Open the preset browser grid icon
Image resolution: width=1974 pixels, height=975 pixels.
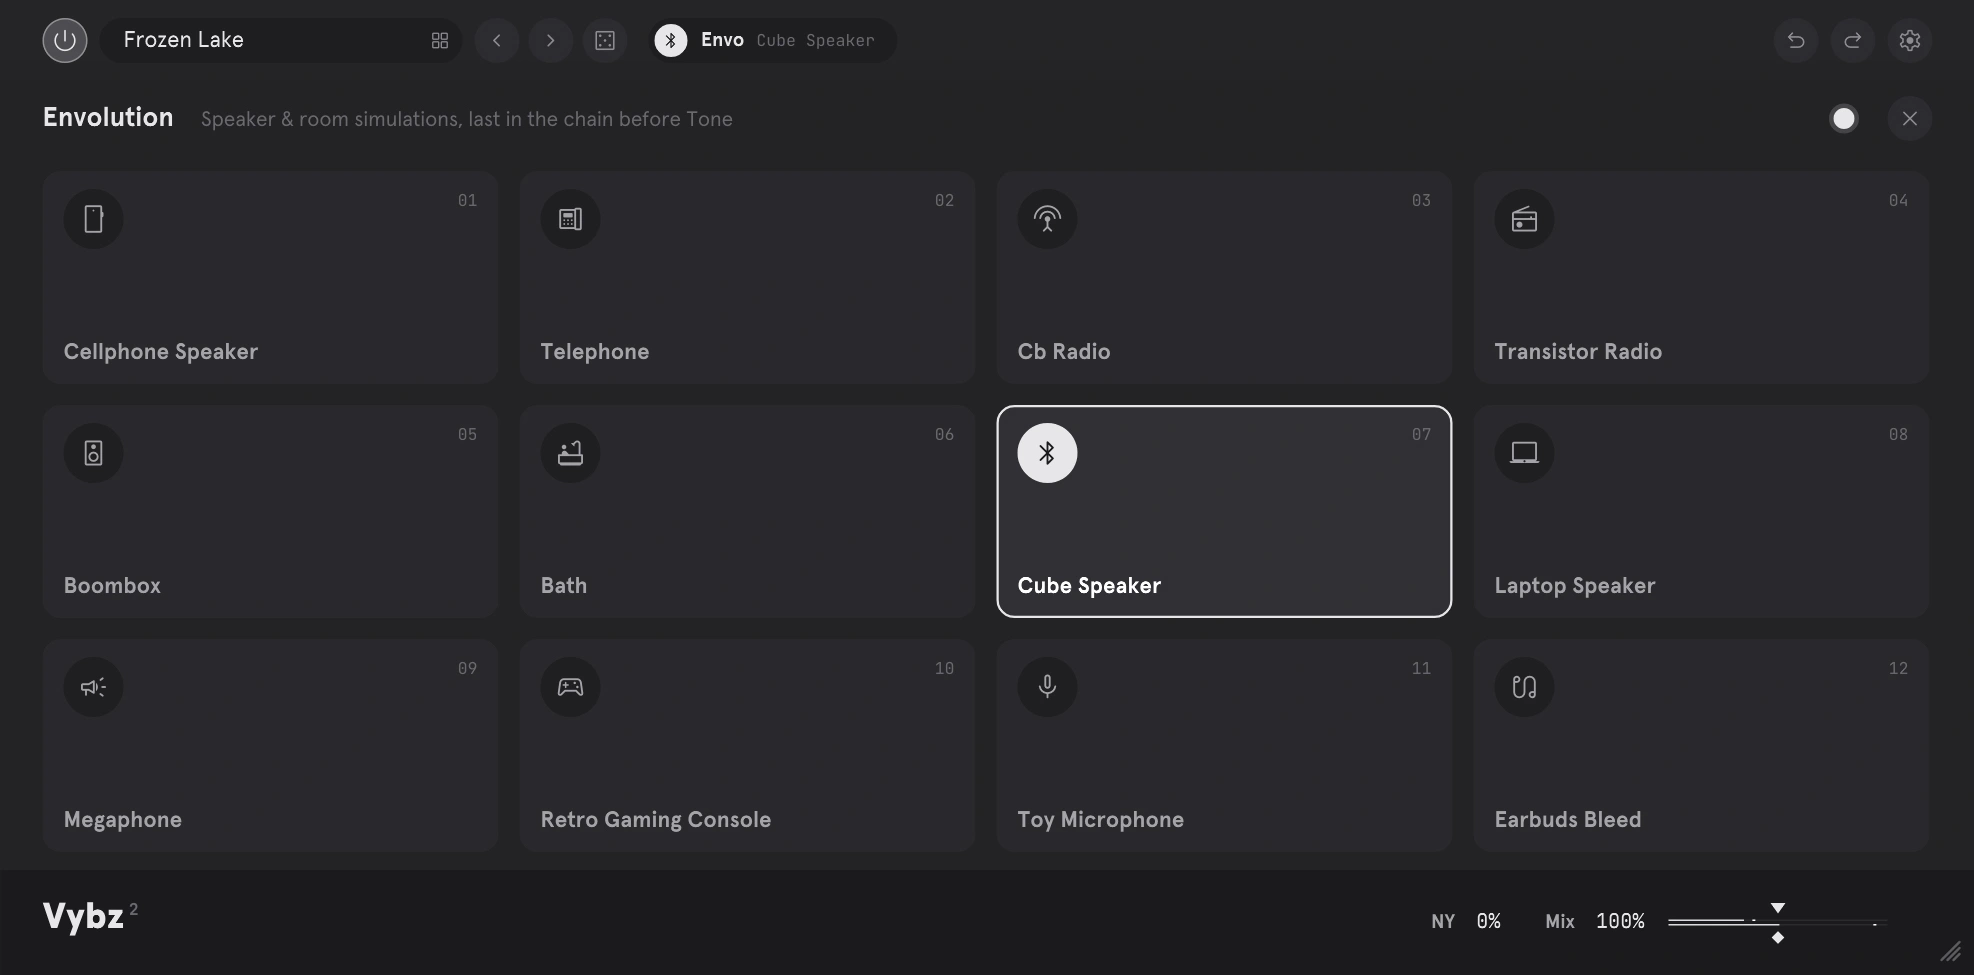[440, 40]
